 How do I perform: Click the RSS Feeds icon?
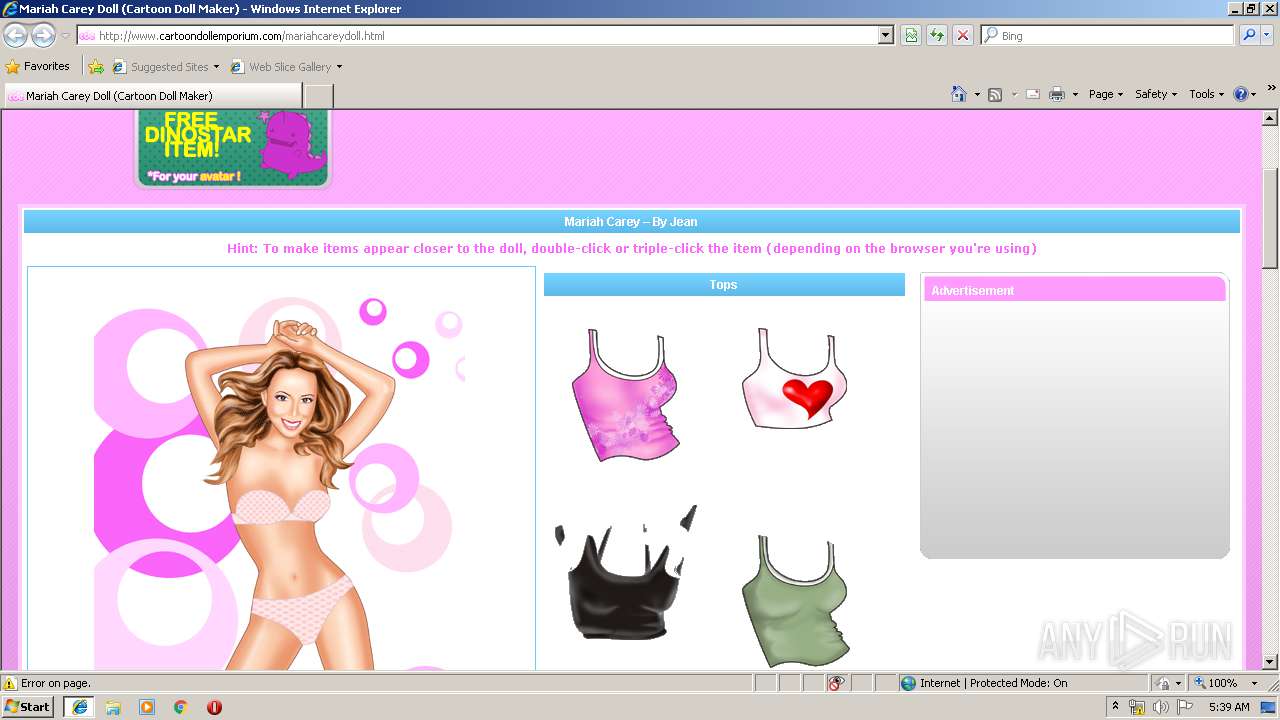(995, 94)
